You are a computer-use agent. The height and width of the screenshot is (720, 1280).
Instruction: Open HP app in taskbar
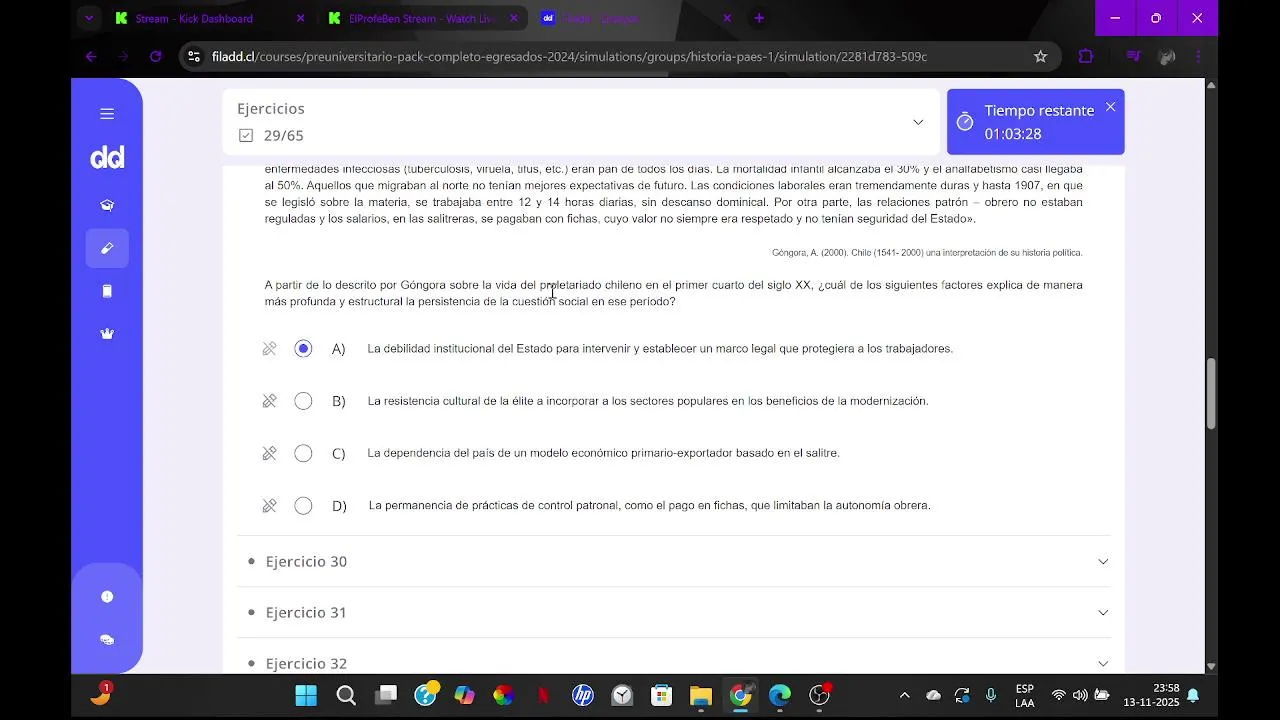(583, 696)
